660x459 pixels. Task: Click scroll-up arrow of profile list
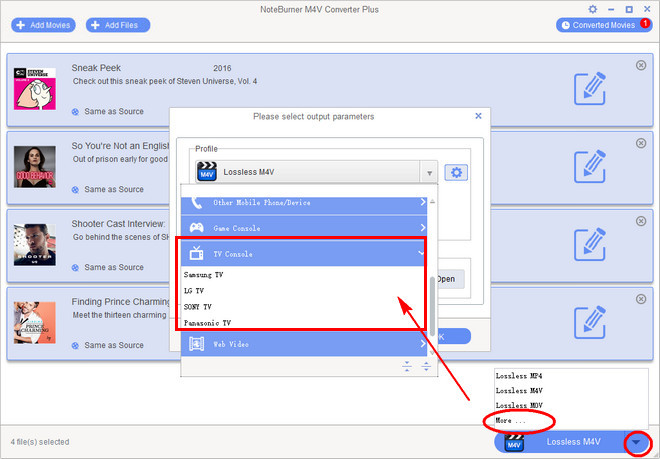432,202
